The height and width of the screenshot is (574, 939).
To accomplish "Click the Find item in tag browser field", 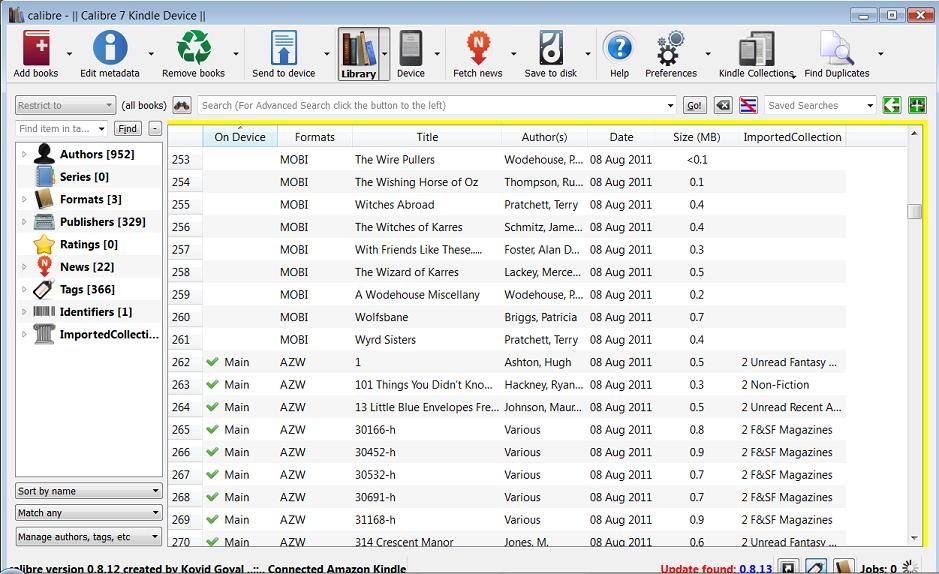I will [62, 129].
